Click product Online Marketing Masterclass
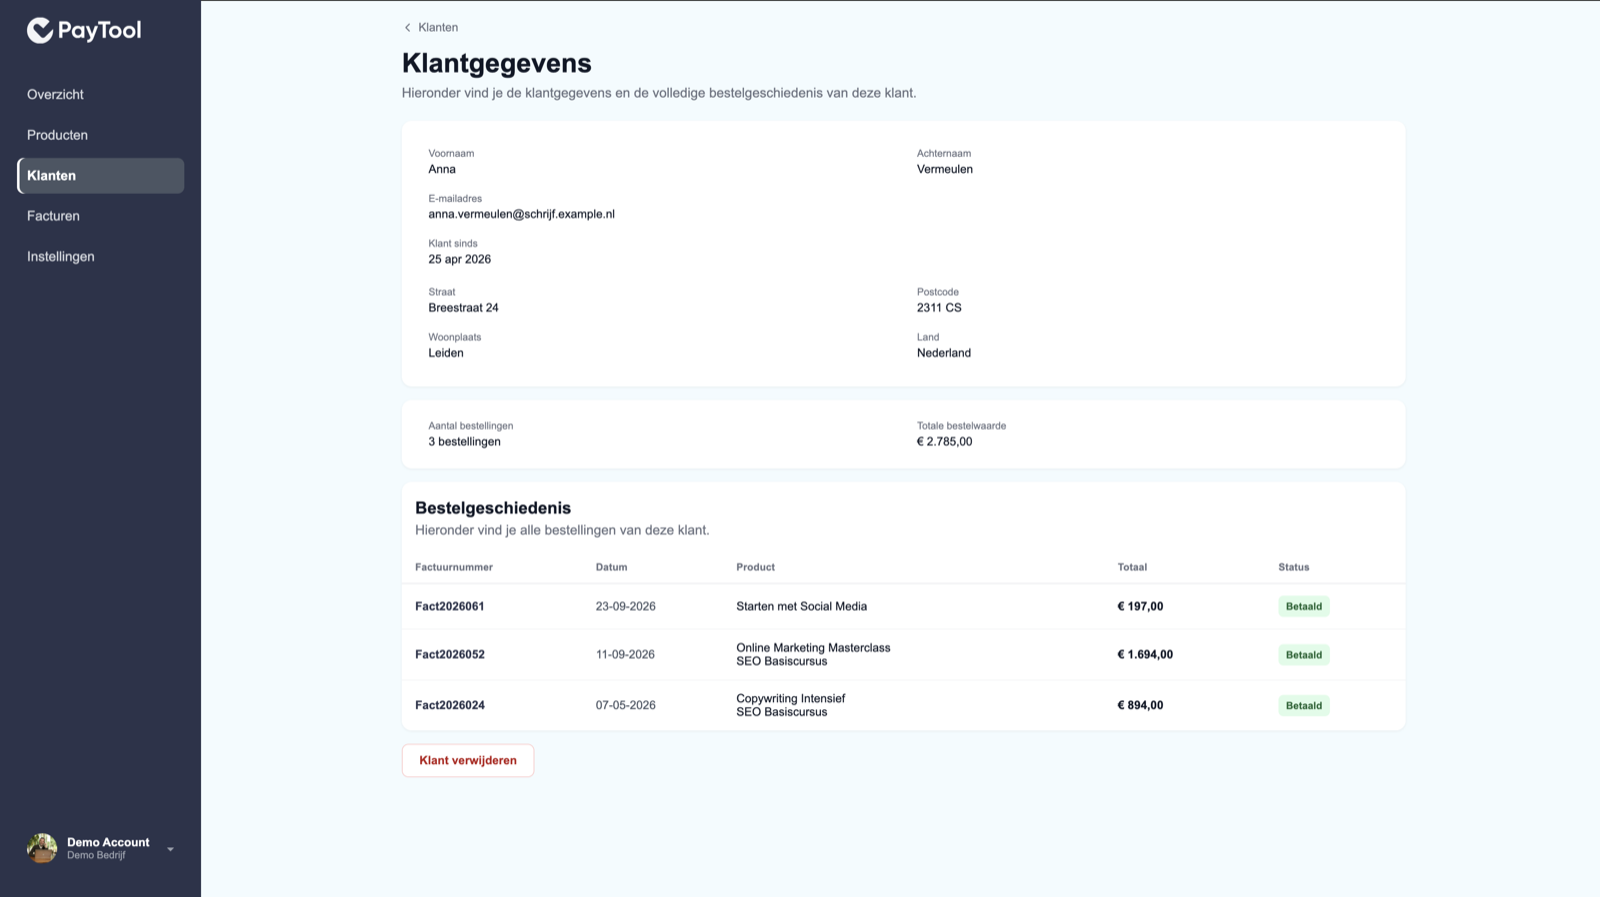The height and width of the screenshot is (897, 1600). pos(813,648)
